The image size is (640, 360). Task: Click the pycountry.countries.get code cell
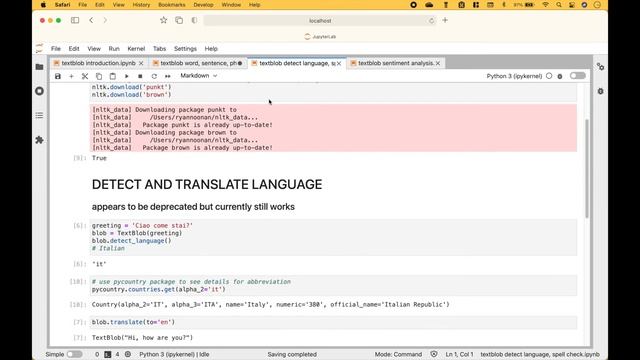click(333, 285)
